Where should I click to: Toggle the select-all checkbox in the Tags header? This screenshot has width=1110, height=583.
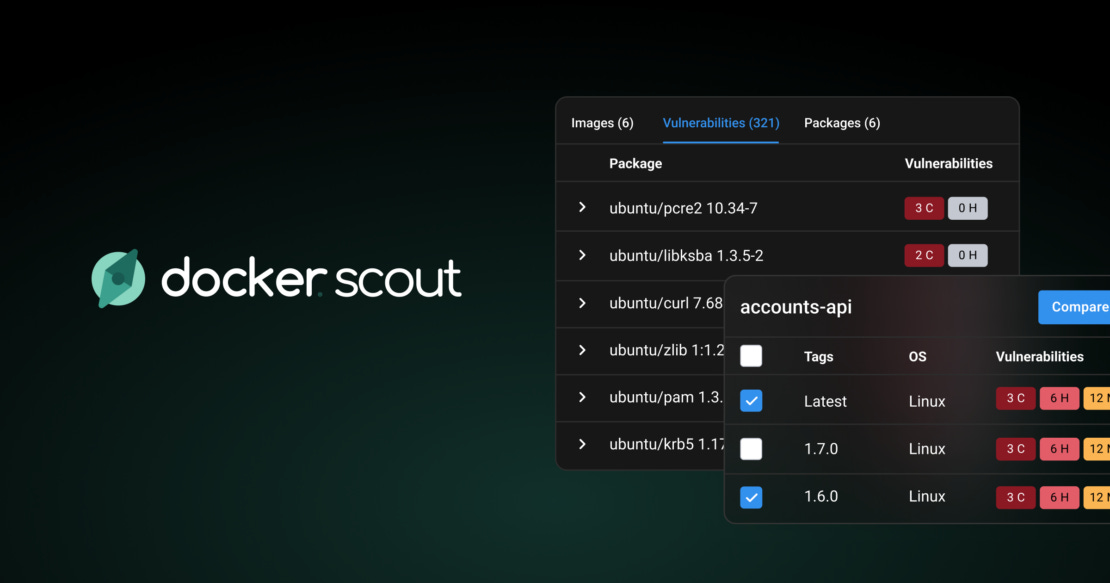click(x=751, y=356)
